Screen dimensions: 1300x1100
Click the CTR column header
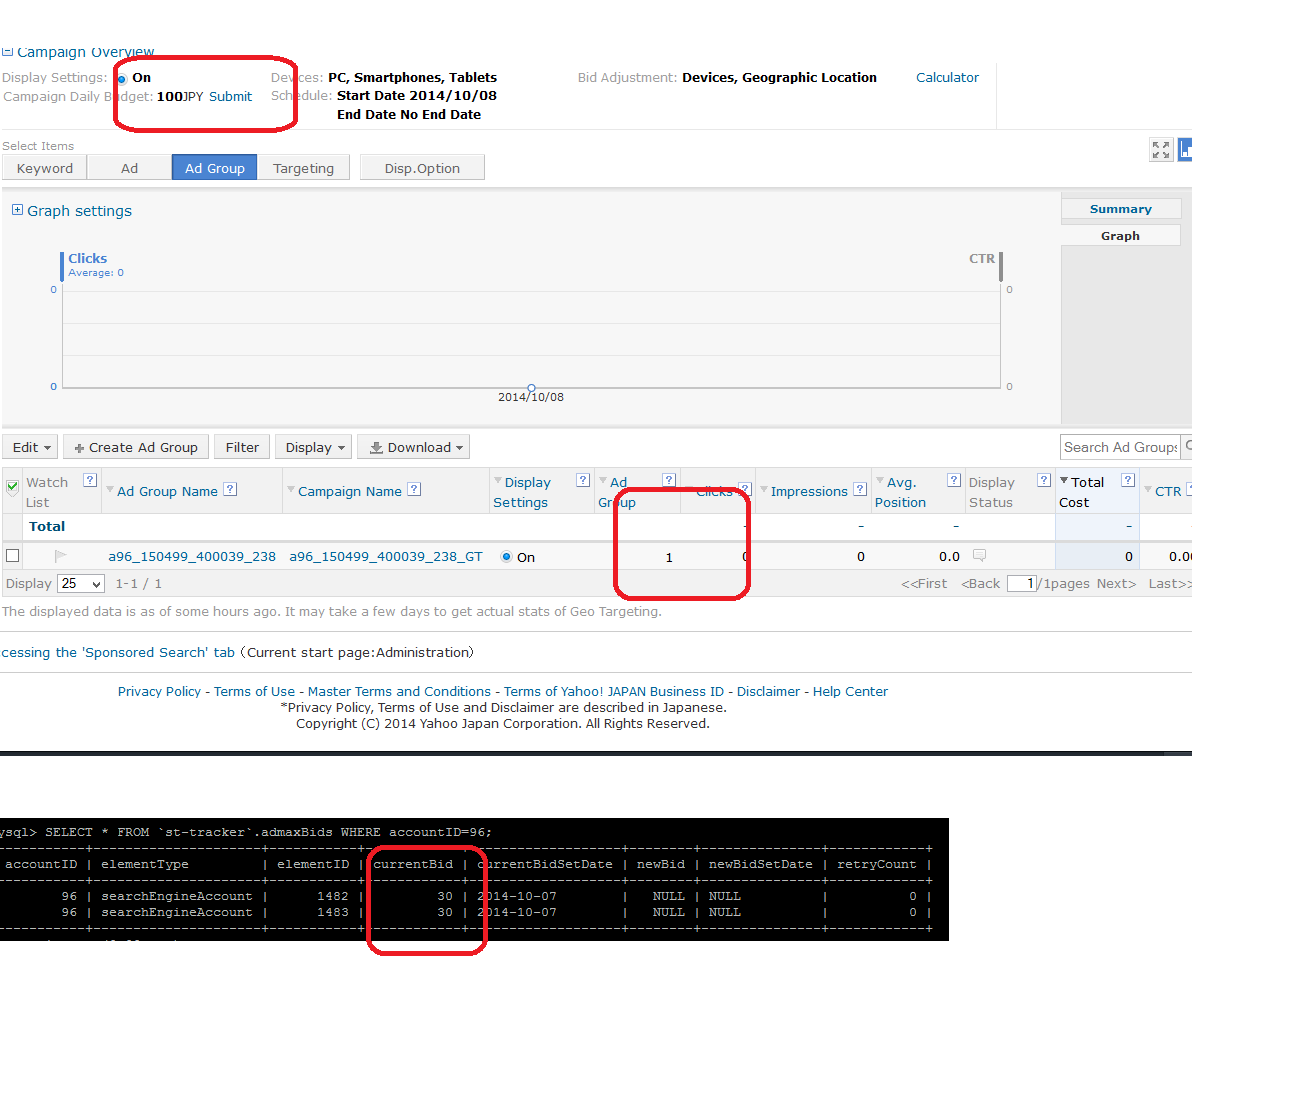[1168, 491]
